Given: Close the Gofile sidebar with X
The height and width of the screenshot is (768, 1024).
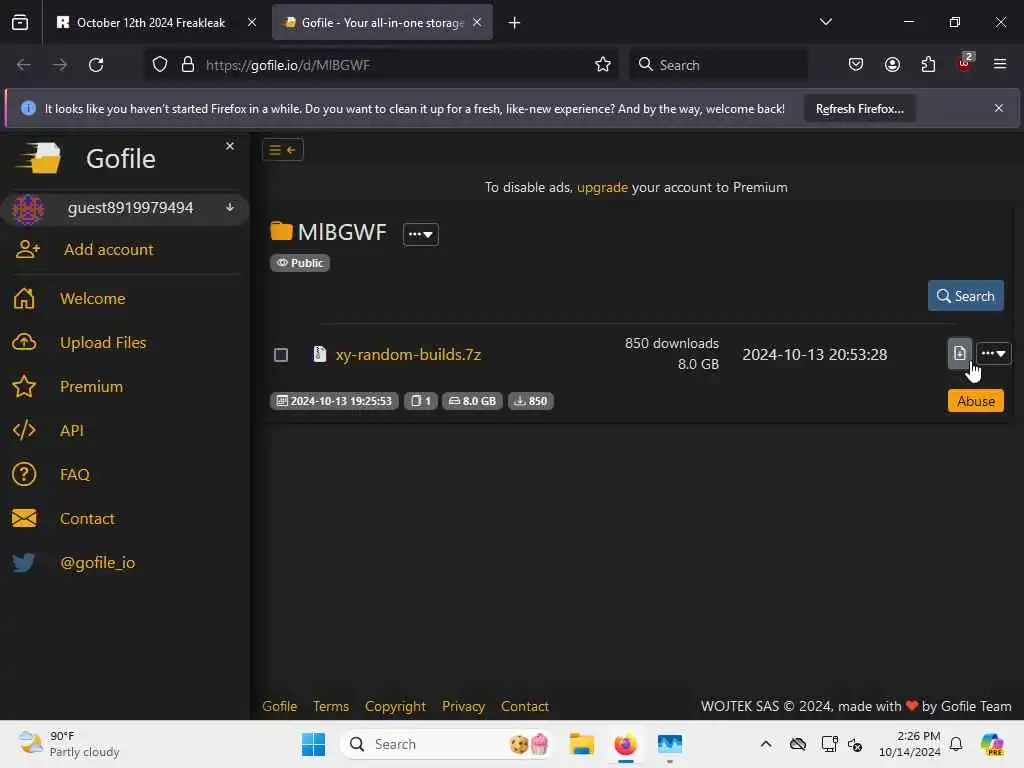Looking at the screenshot, I should tap(230, 146).
